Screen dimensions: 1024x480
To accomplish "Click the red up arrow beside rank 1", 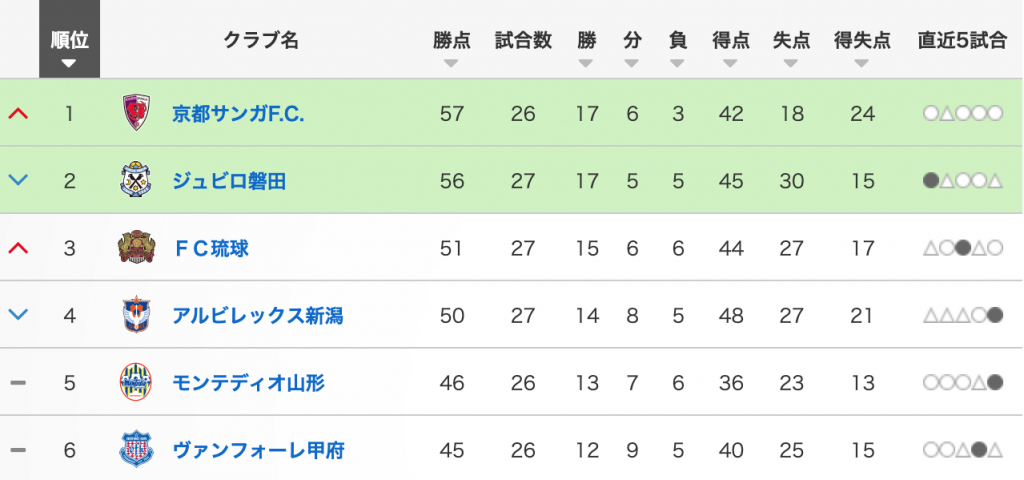I will coord(18,113).
